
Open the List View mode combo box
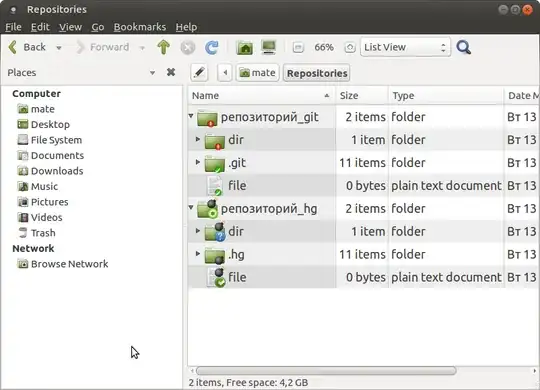tap(405, 47)
